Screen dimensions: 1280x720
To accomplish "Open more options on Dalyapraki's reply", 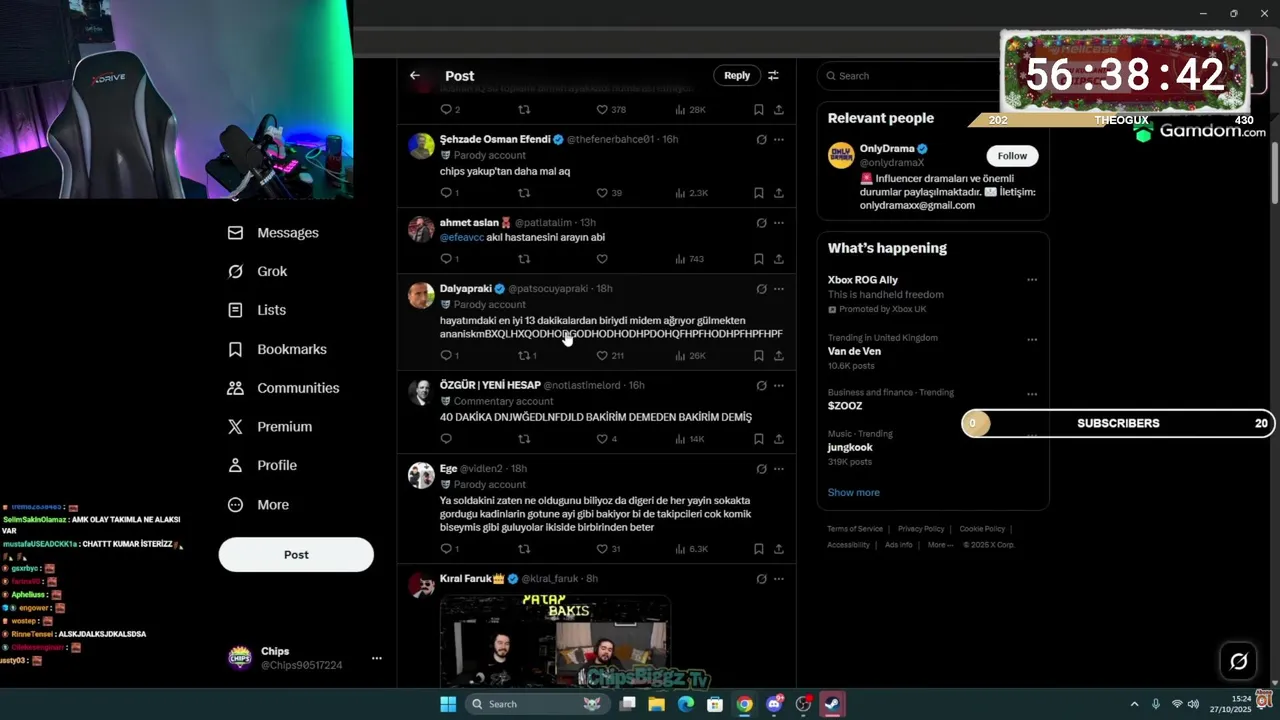I will coord(779,289).
